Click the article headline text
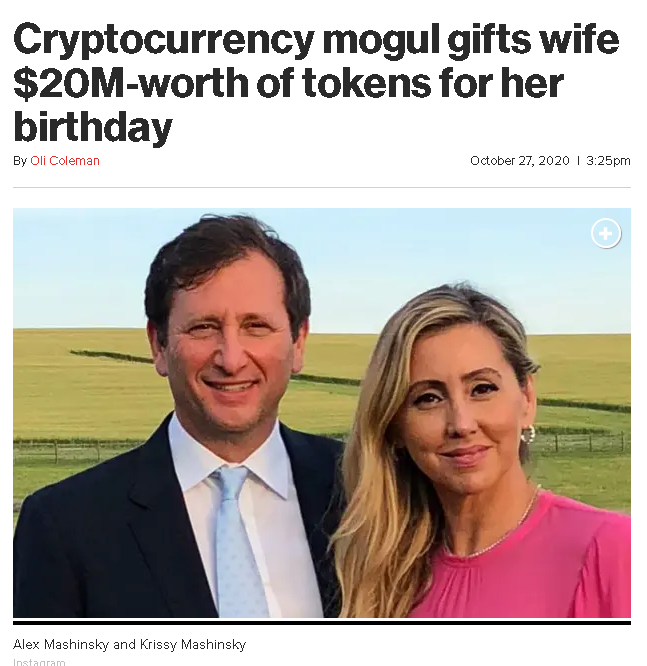Image resolution: width=647 pixels, height=666 pixels. pyautogui.click(x=316, y=83)
